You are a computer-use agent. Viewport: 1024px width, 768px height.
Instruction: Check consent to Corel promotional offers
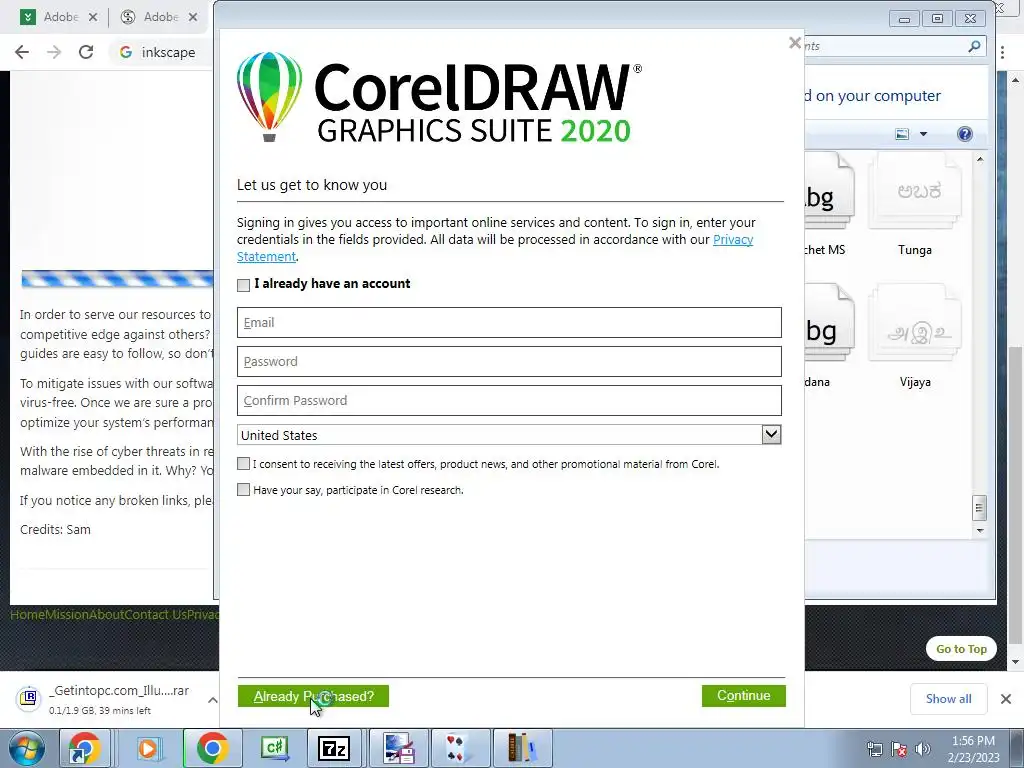244,464
